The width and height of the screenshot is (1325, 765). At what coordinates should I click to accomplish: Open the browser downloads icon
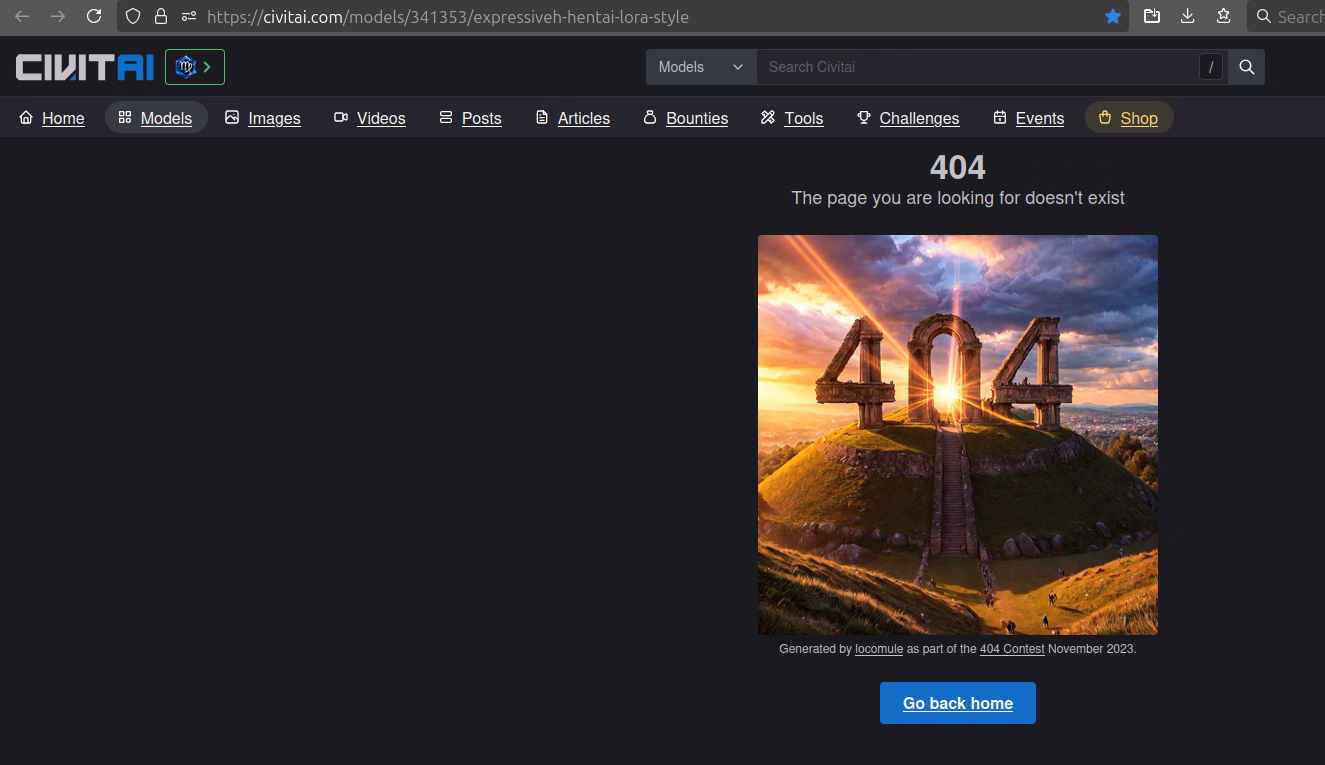click(x=1188, y=16)
